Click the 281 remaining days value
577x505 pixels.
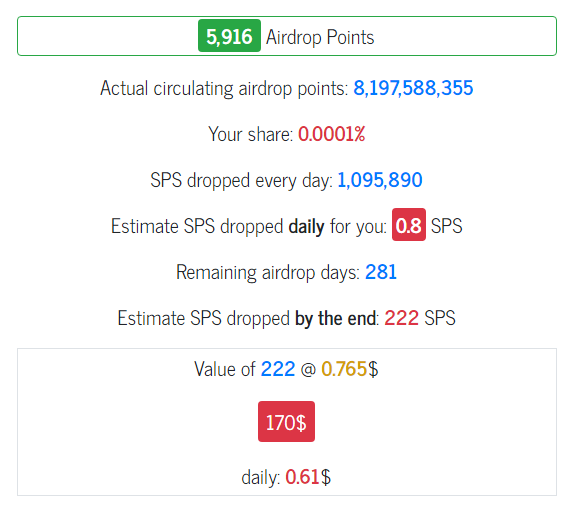[x=381, y=272]
